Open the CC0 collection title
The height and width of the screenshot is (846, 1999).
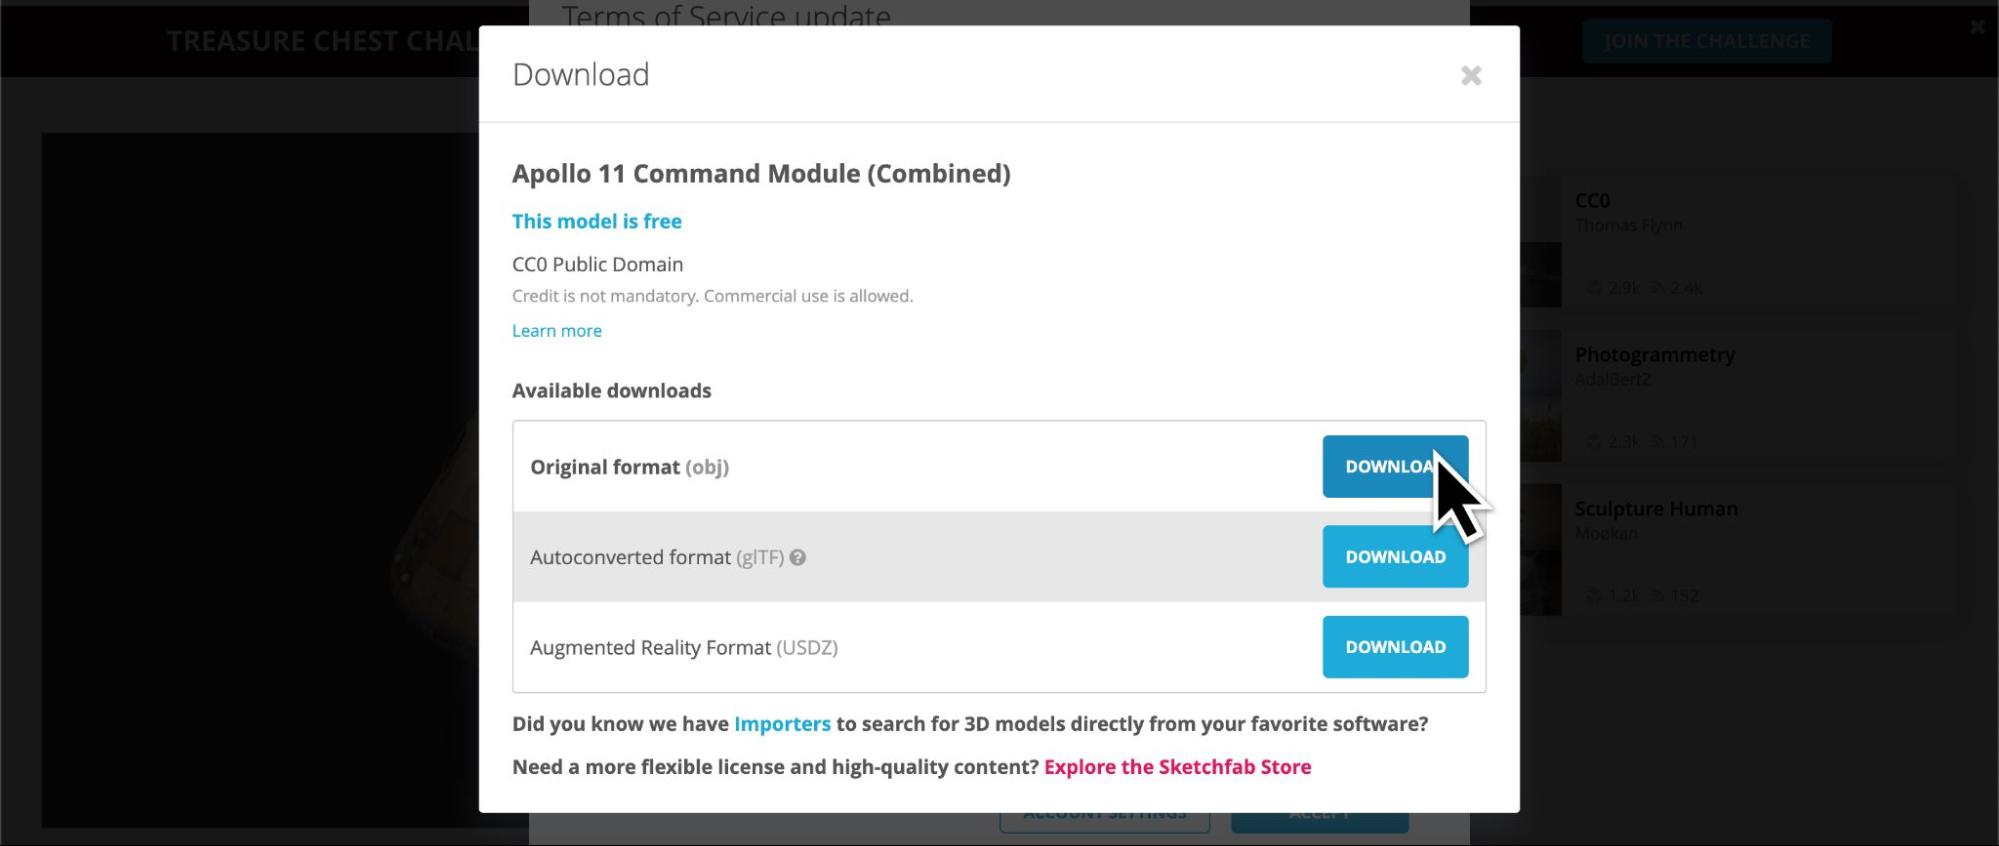pyautogui.click(x=1592, y=201)
